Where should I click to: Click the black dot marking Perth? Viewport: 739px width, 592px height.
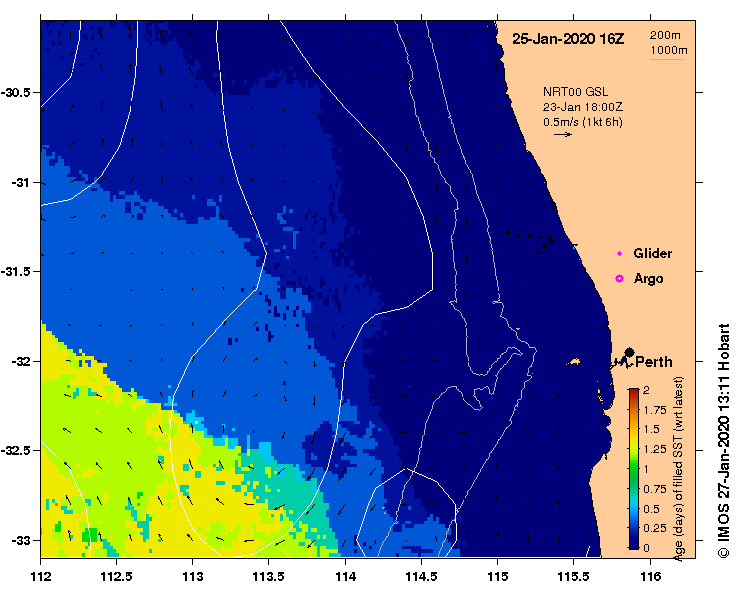click(629, 352)
